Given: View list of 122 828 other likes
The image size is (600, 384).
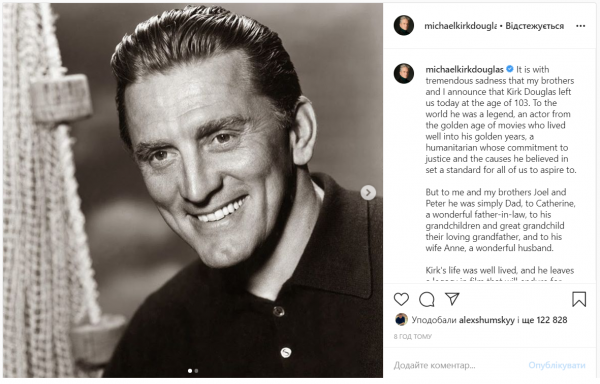Looking at the screenshot, I should [x=552, y=320].
